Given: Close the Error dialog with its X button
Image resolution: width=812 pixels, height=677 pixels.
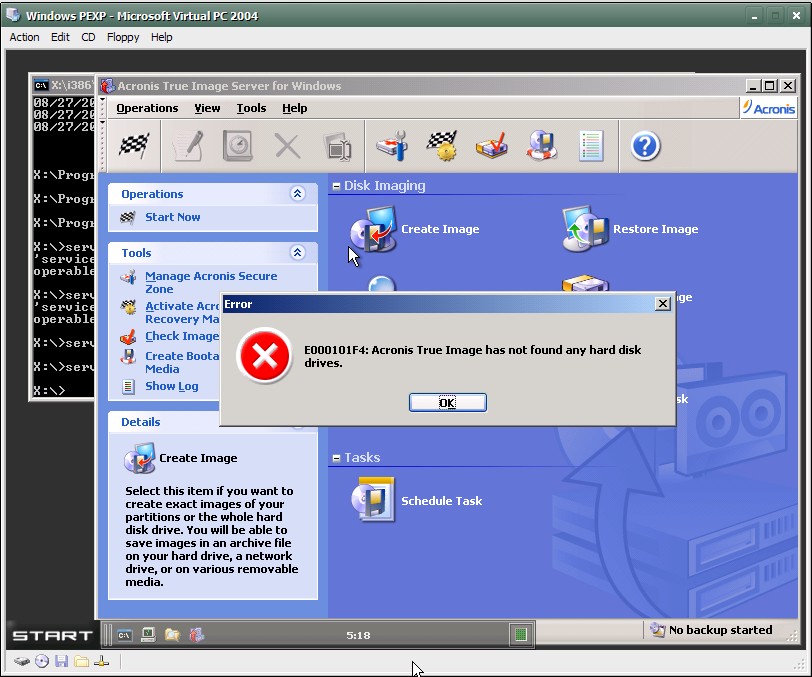Looking at the screenshot, I should [x=662, y=304].
